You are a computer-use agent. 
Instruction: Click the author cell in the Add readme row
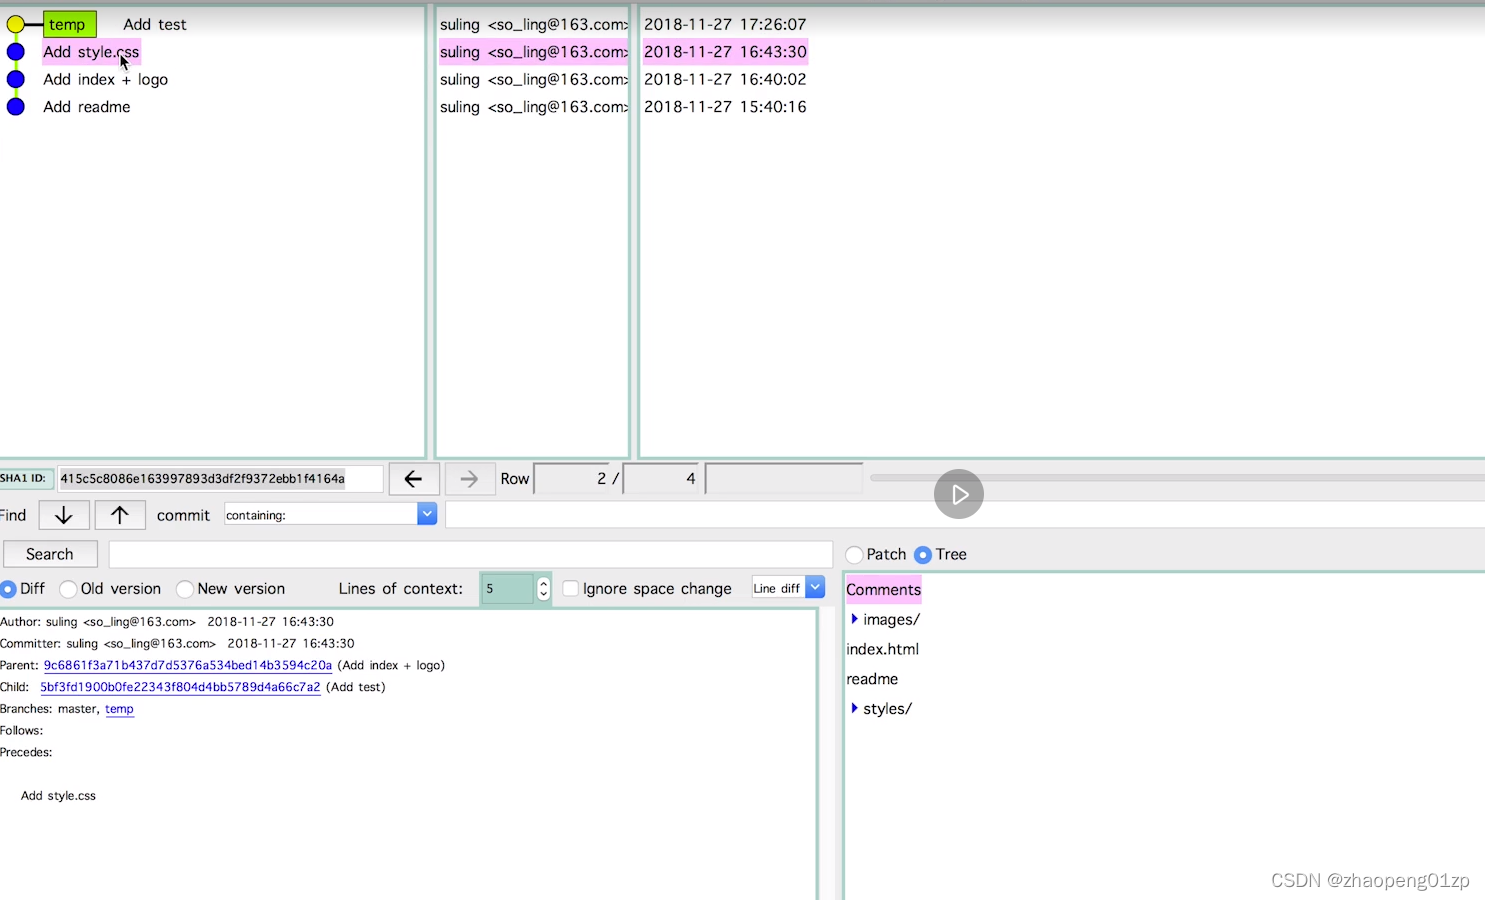533,107
